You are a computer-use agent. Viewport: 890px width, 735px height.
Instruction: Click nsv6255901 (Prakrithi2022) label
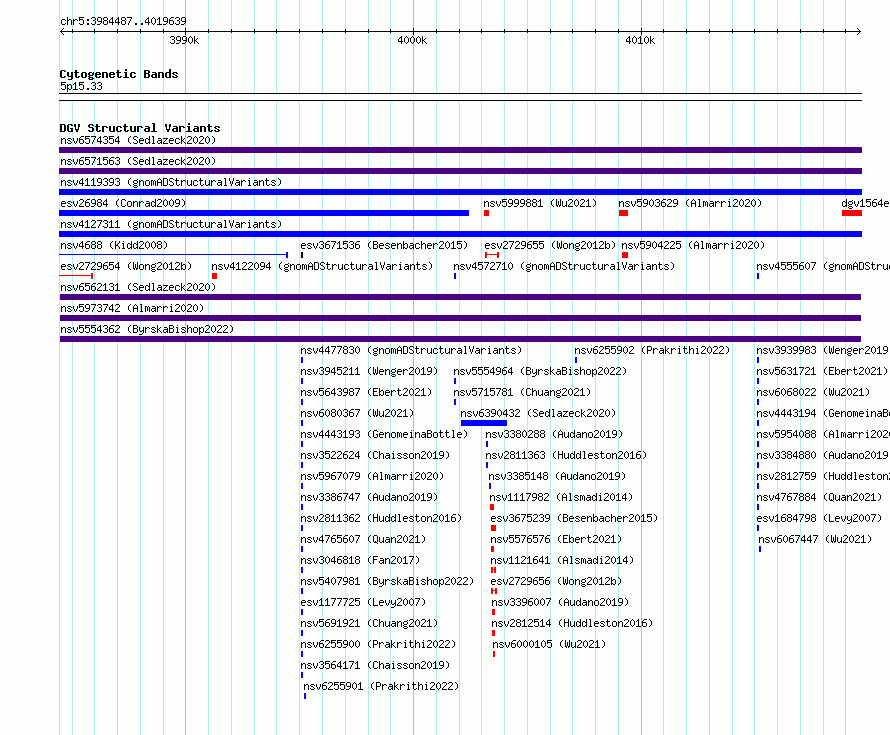tap(381, 686)
